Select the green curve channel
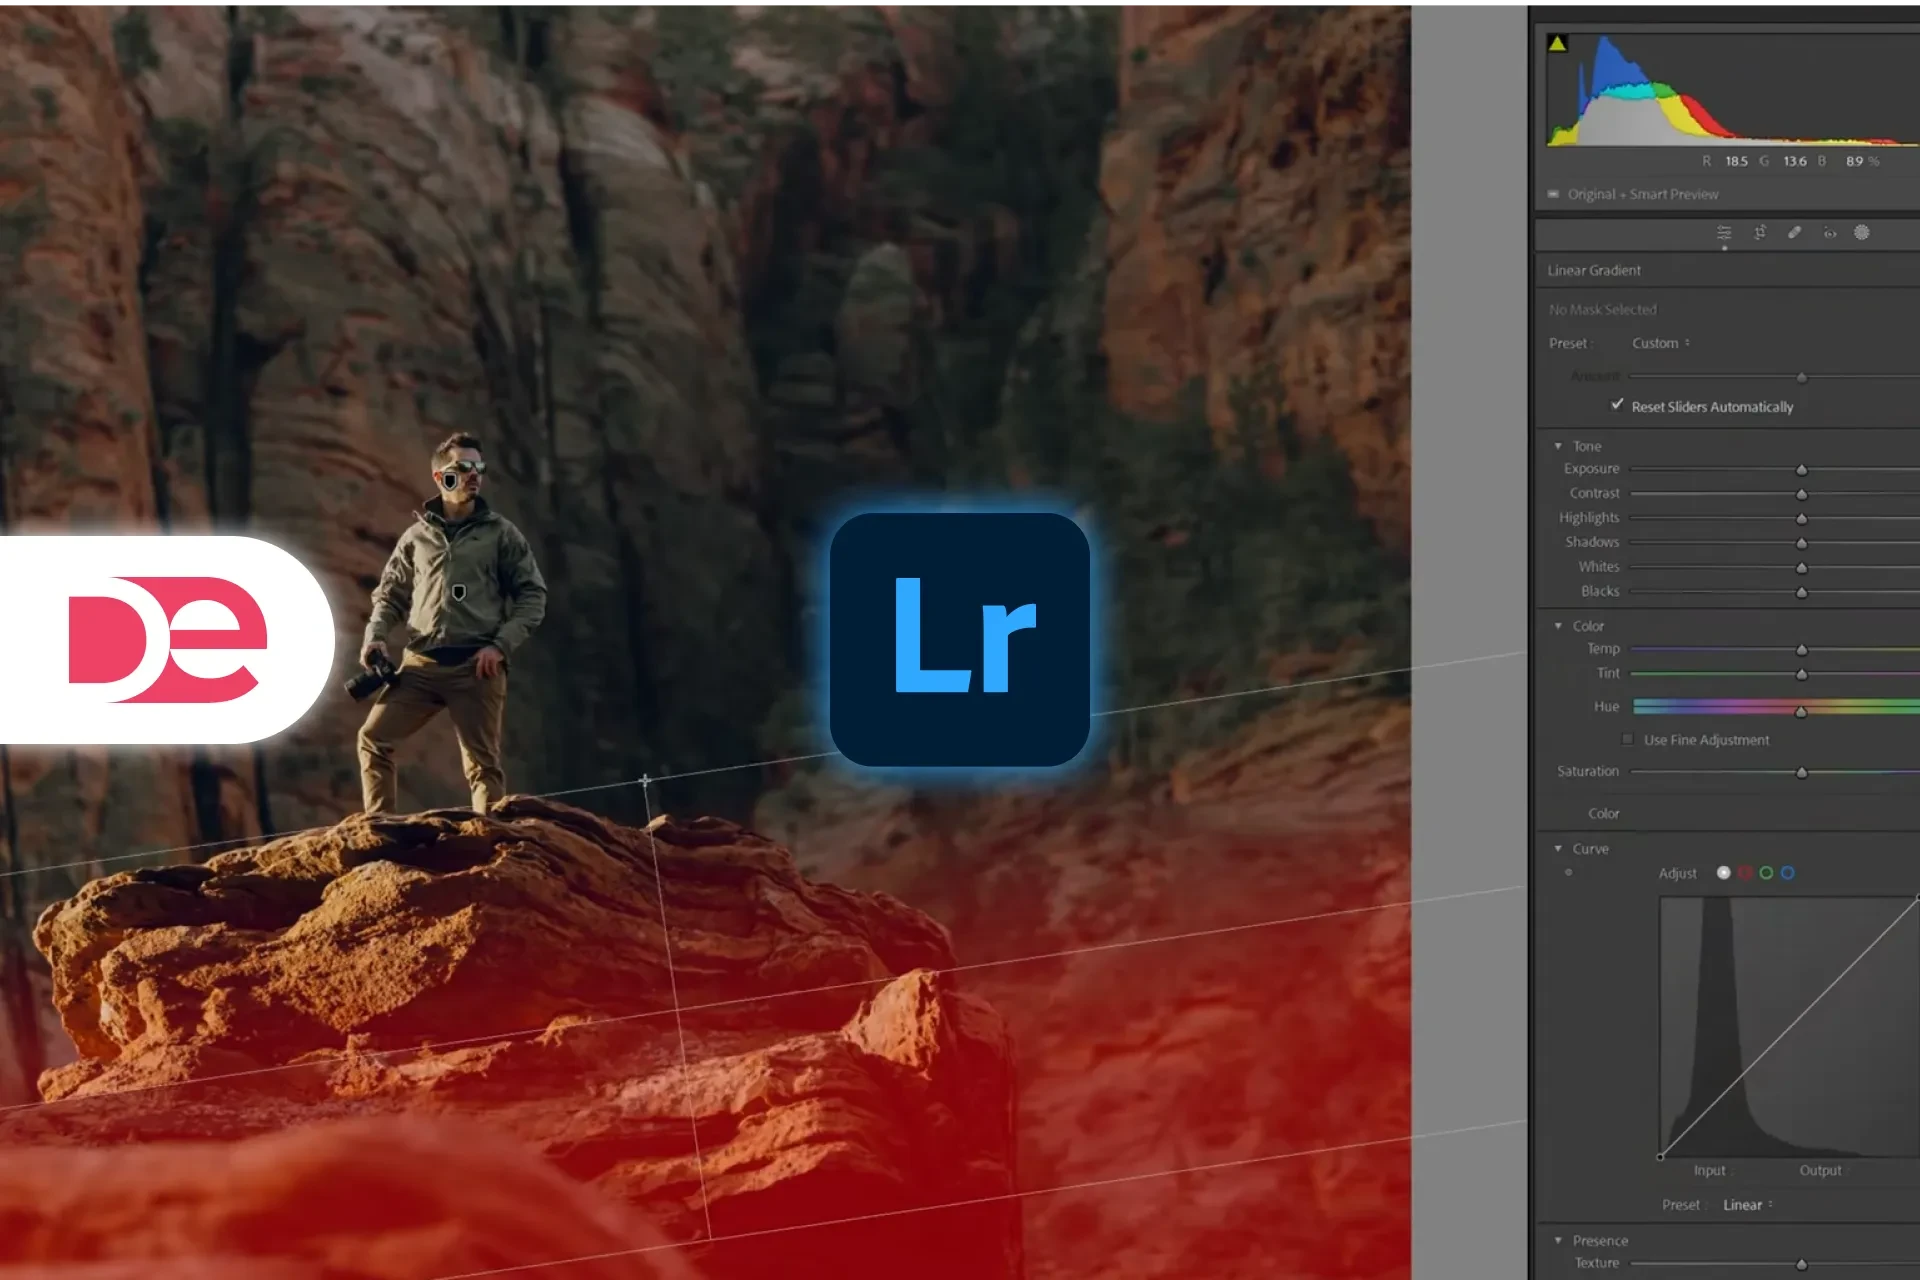This screenshot has width=1920, height=1280. (x=1766, y=873)
